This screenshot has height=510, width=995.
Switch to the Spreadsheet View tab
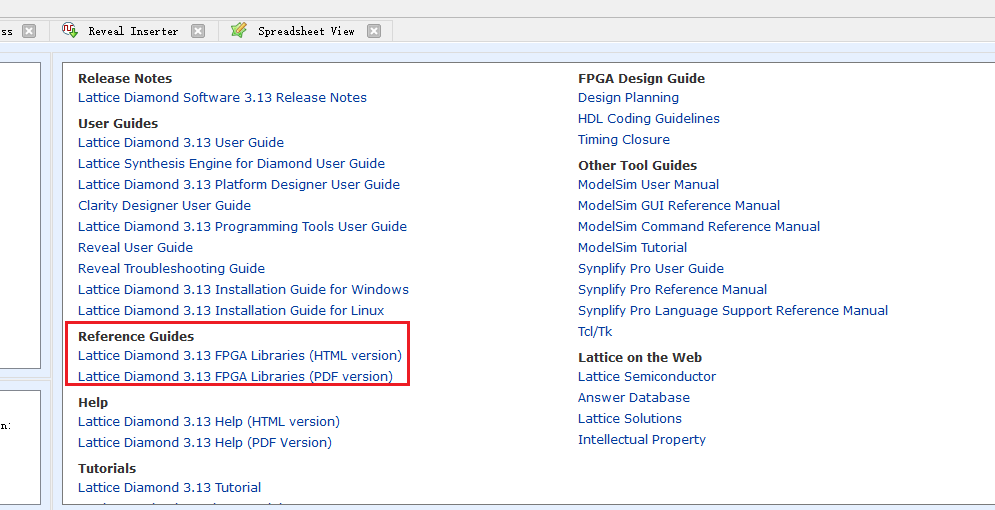click(306, 31)
